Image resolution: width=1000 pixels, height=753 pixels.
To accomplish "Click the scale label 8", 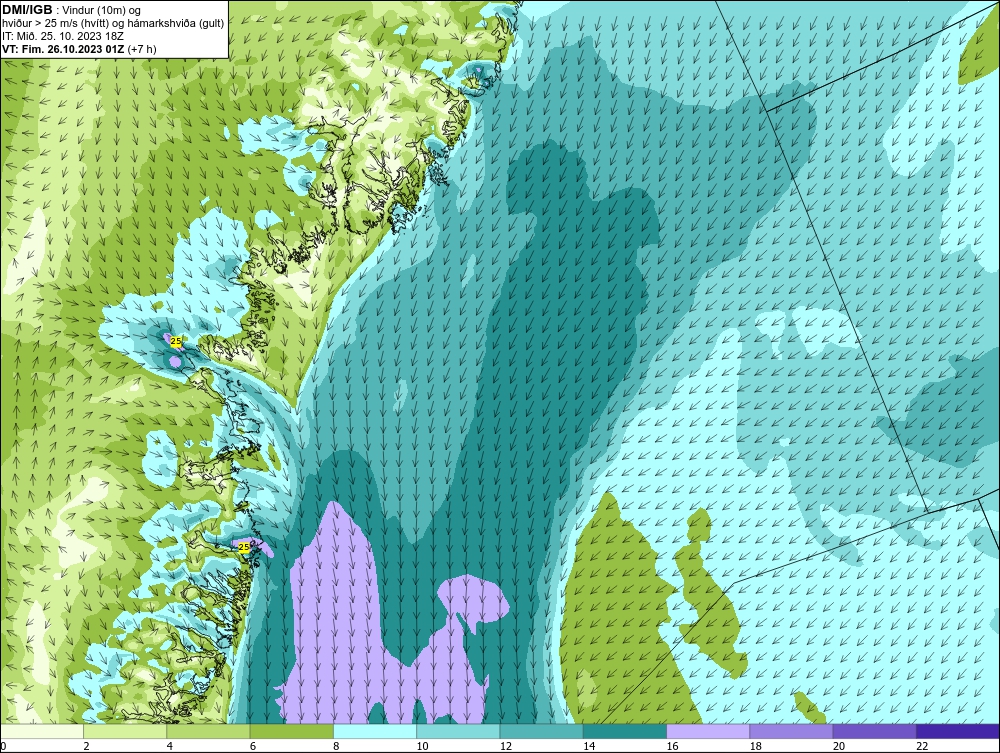I will (336, 747).
